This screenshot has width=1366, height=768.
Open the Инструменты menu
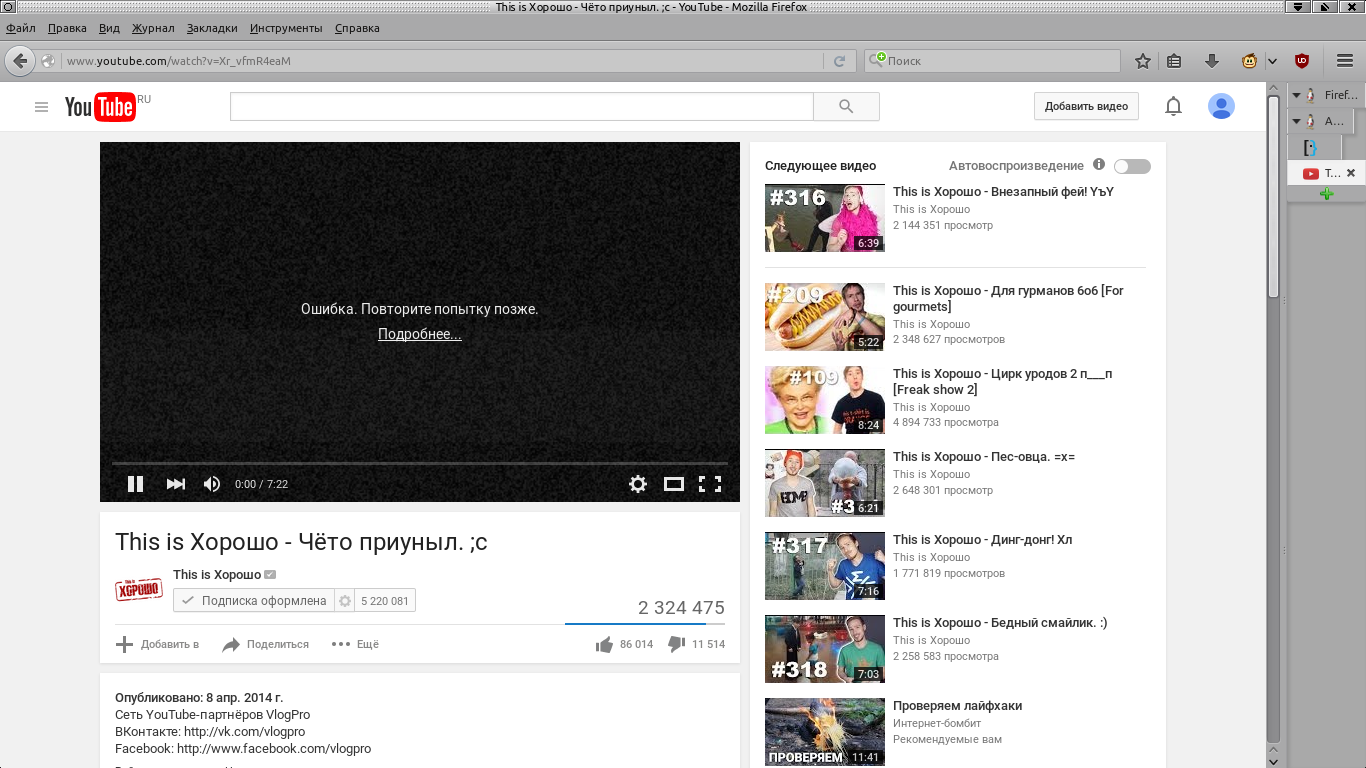coord(286,28)
